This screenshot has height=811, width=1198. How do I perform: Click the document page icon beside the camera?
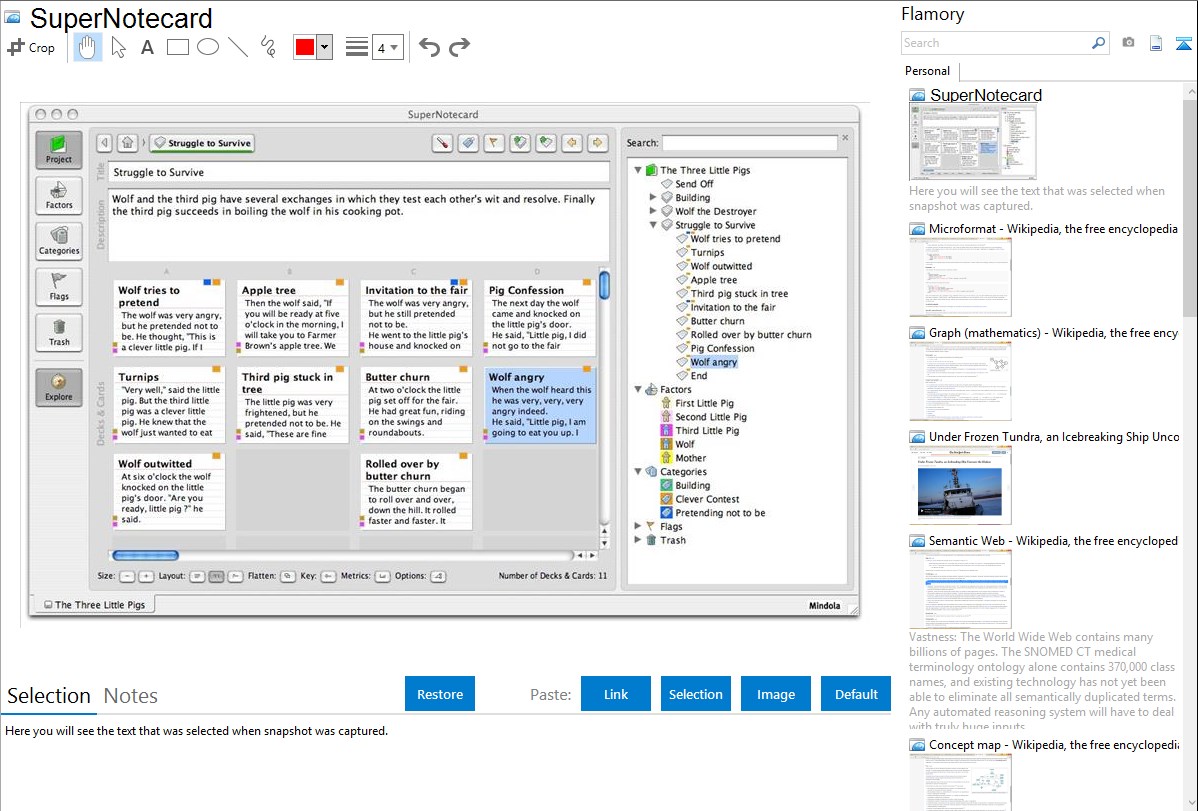[1156, 43]
